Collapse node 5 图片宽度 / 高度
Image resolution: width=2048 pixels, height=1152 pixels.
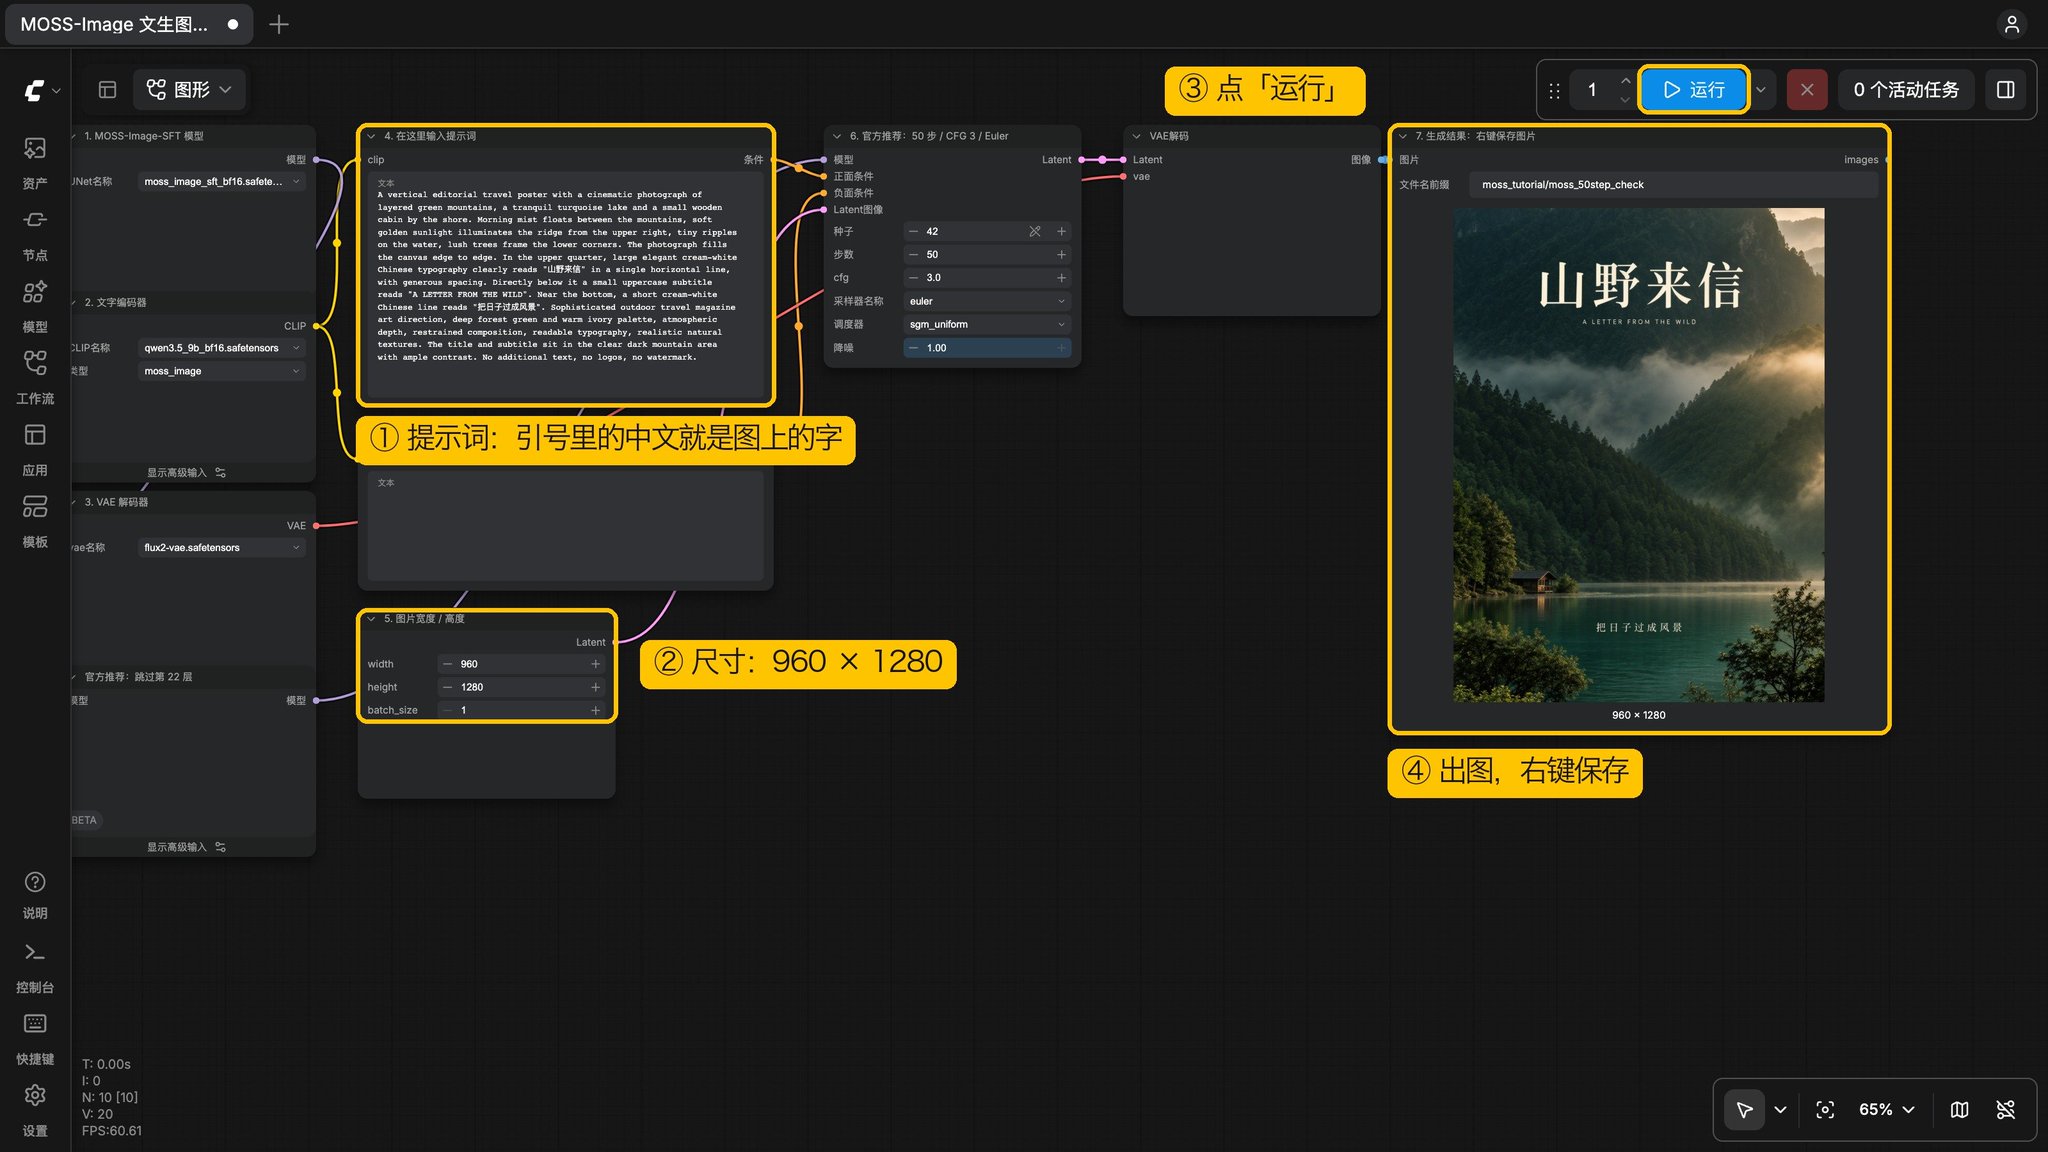point(371,619)
